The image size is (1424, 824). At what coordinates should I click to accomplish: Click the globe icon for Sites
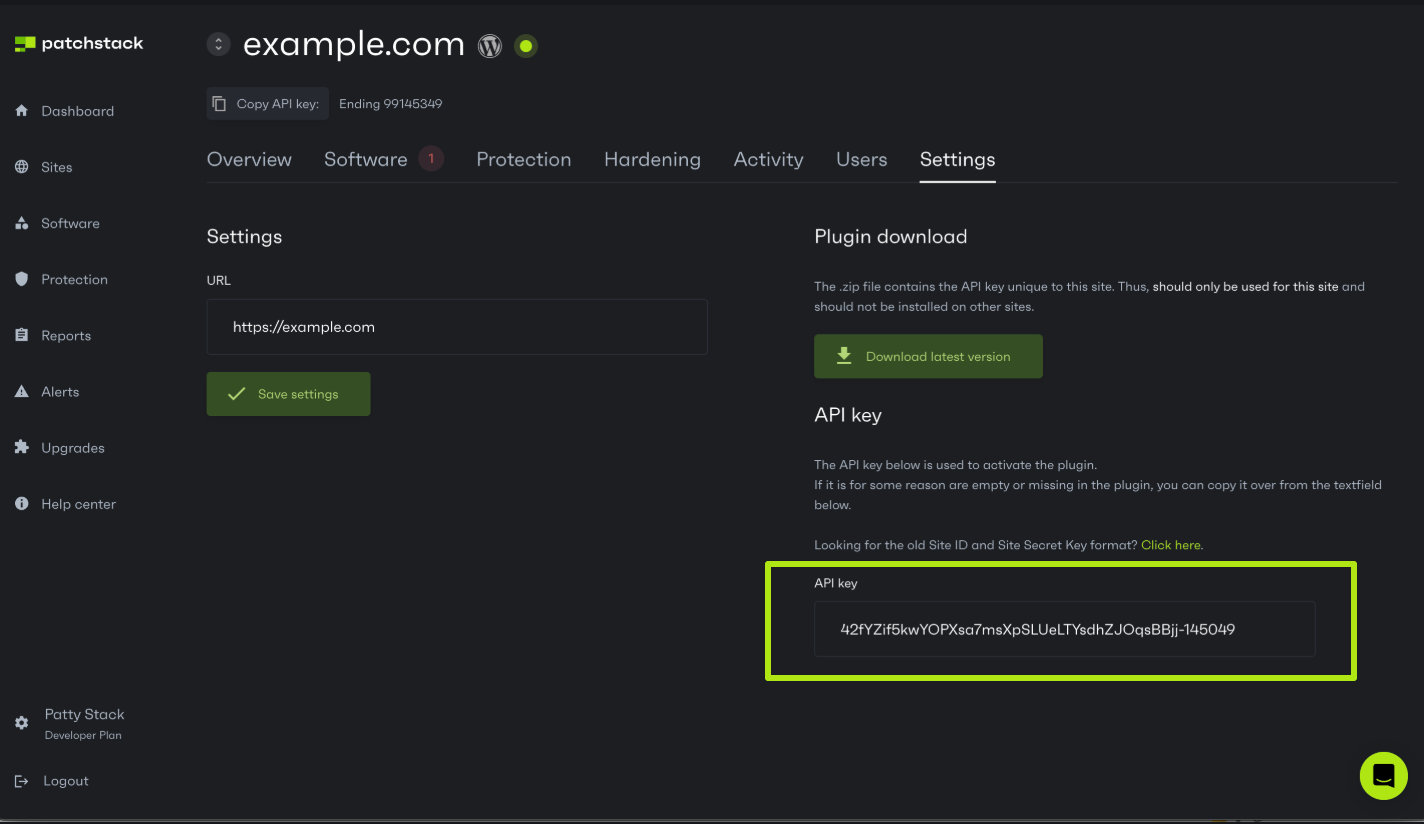[22, 167]
